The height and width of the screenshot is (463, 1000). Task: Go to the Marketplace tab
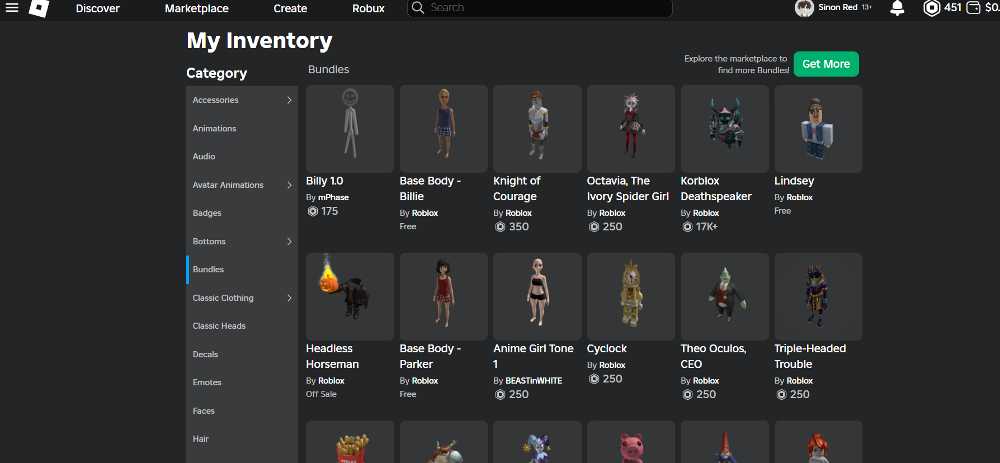(x=196, y=8)
